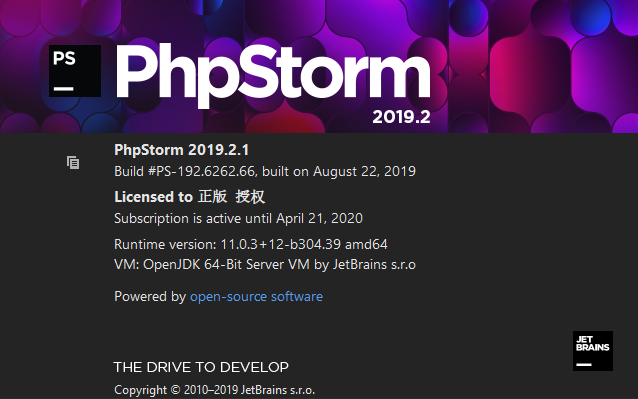Viewport: 638px width, 399px height.
Task: Click the large PhpStorm banner title
Action: pos(273,75)
